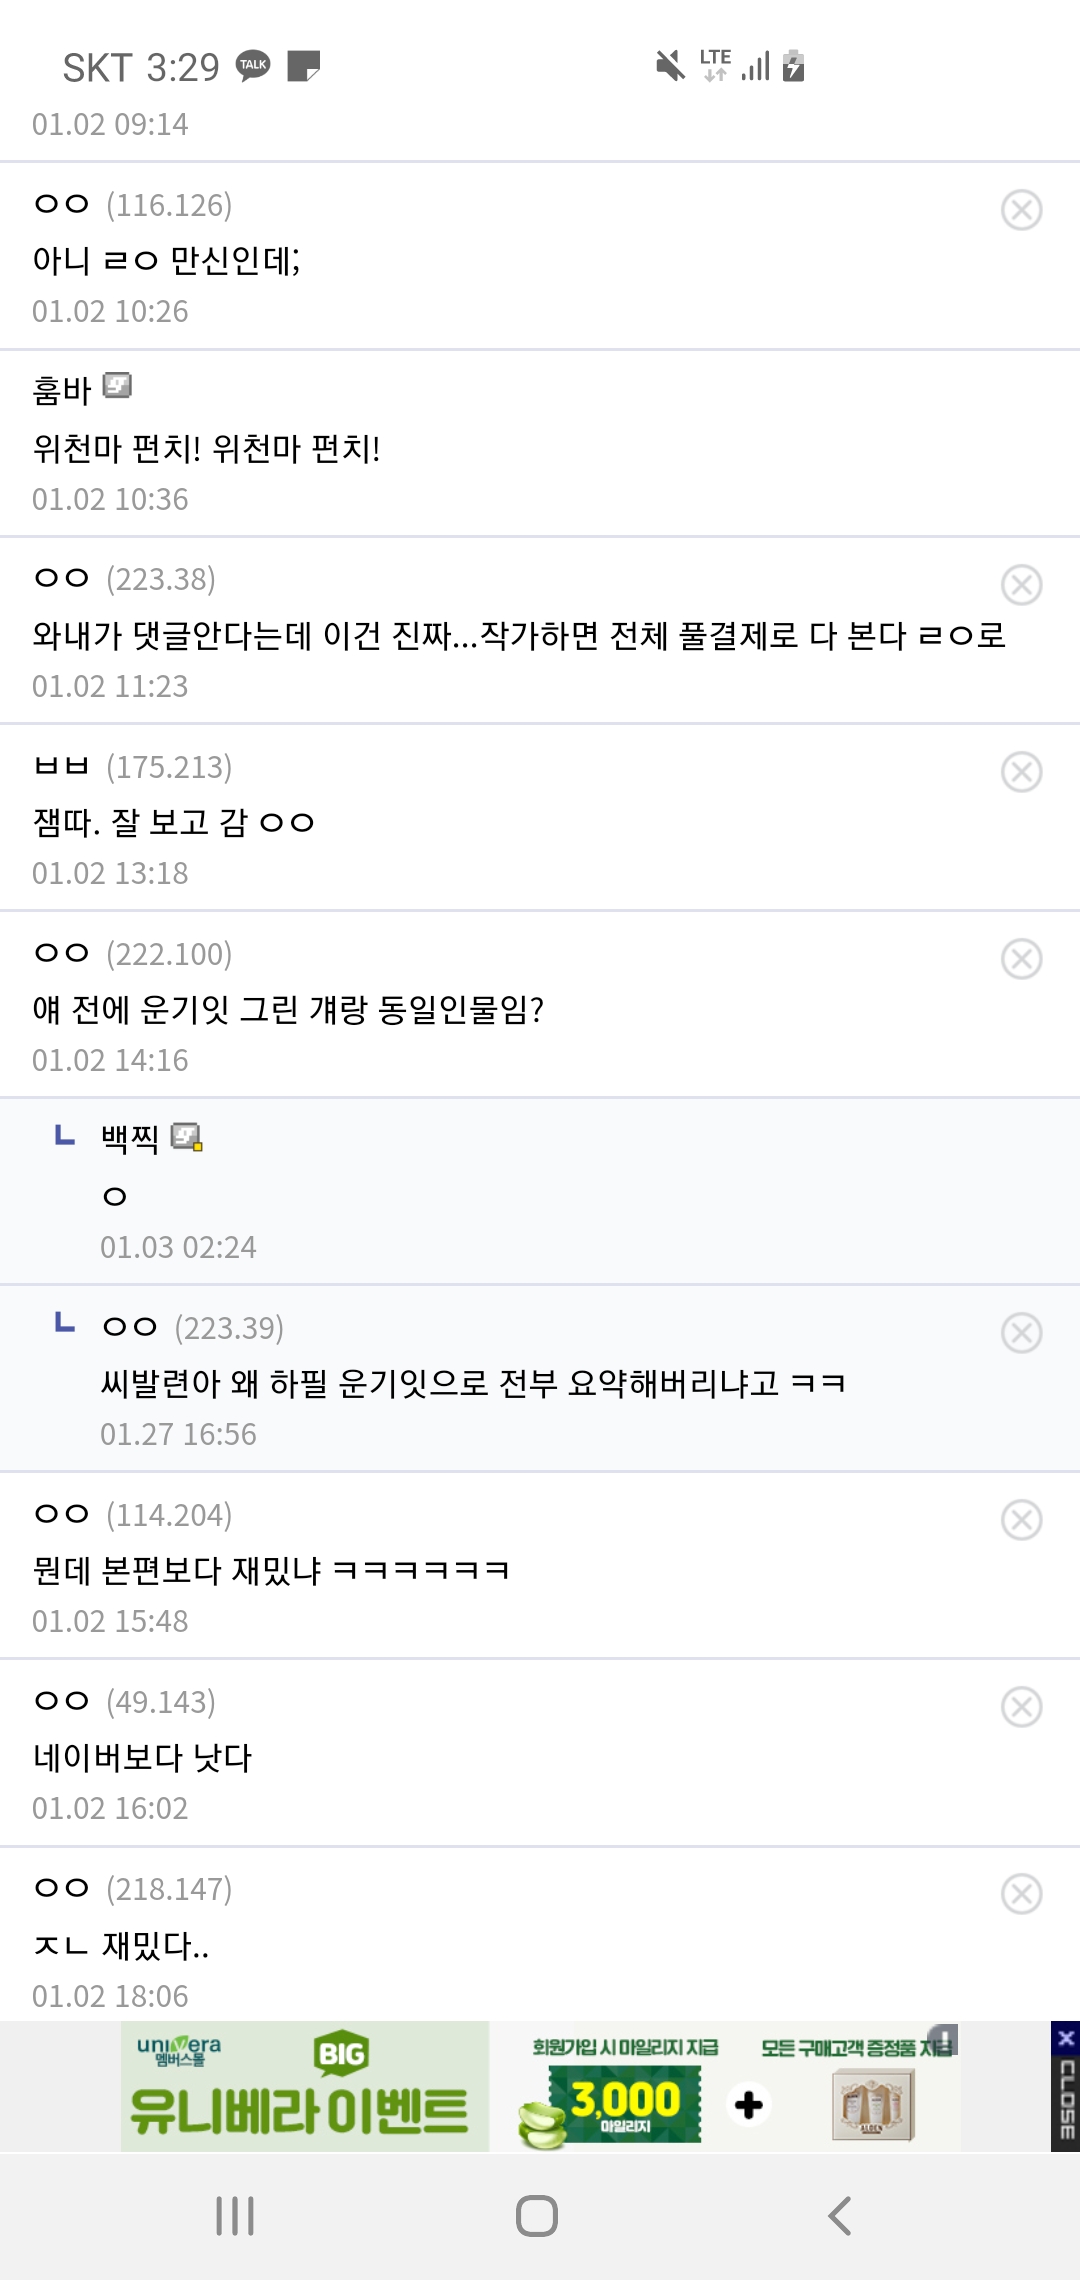Delete the comment from user 116.126
The height and width of the screenshot is (2280, 1080).
pos(1021,210)
